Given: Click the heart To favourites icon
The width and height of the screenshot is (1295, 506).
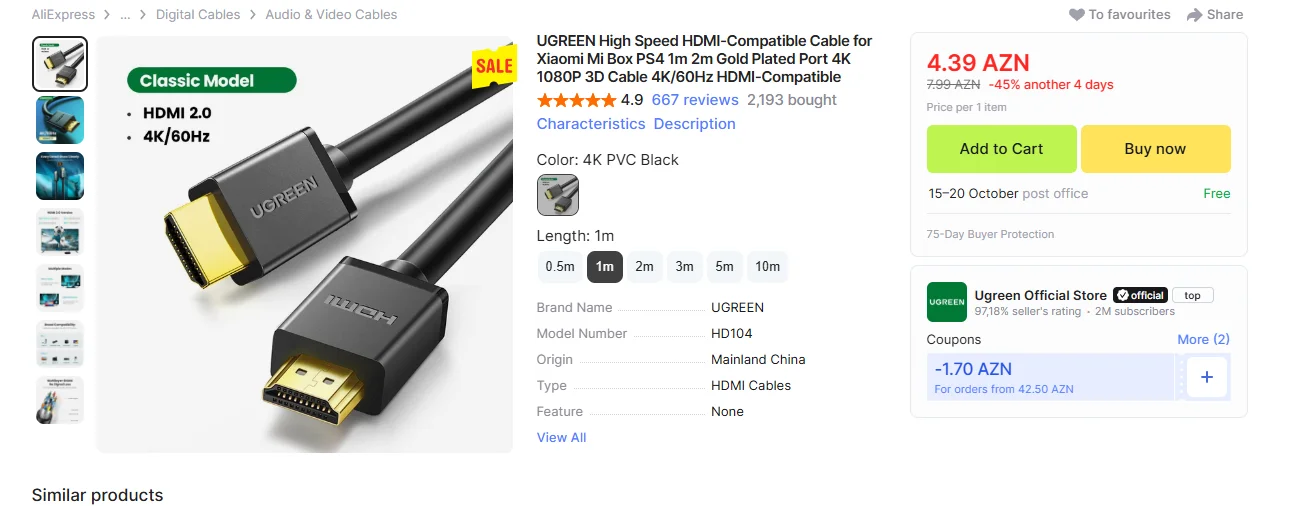Looking at the screenshot, I should tap(1077, 15).
